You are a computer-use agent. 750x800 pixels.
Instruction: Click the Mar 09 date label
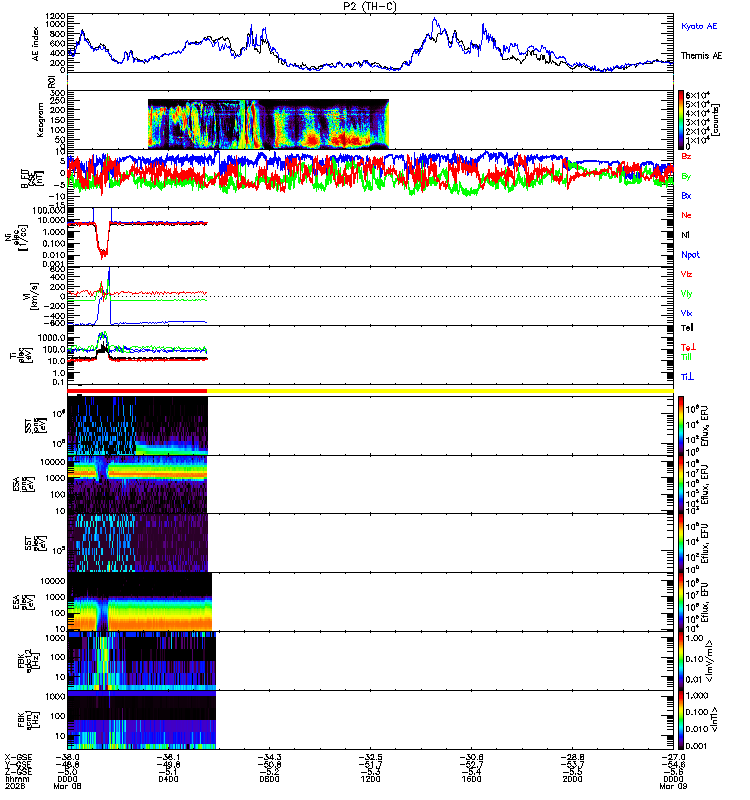(x=673, y=786)
